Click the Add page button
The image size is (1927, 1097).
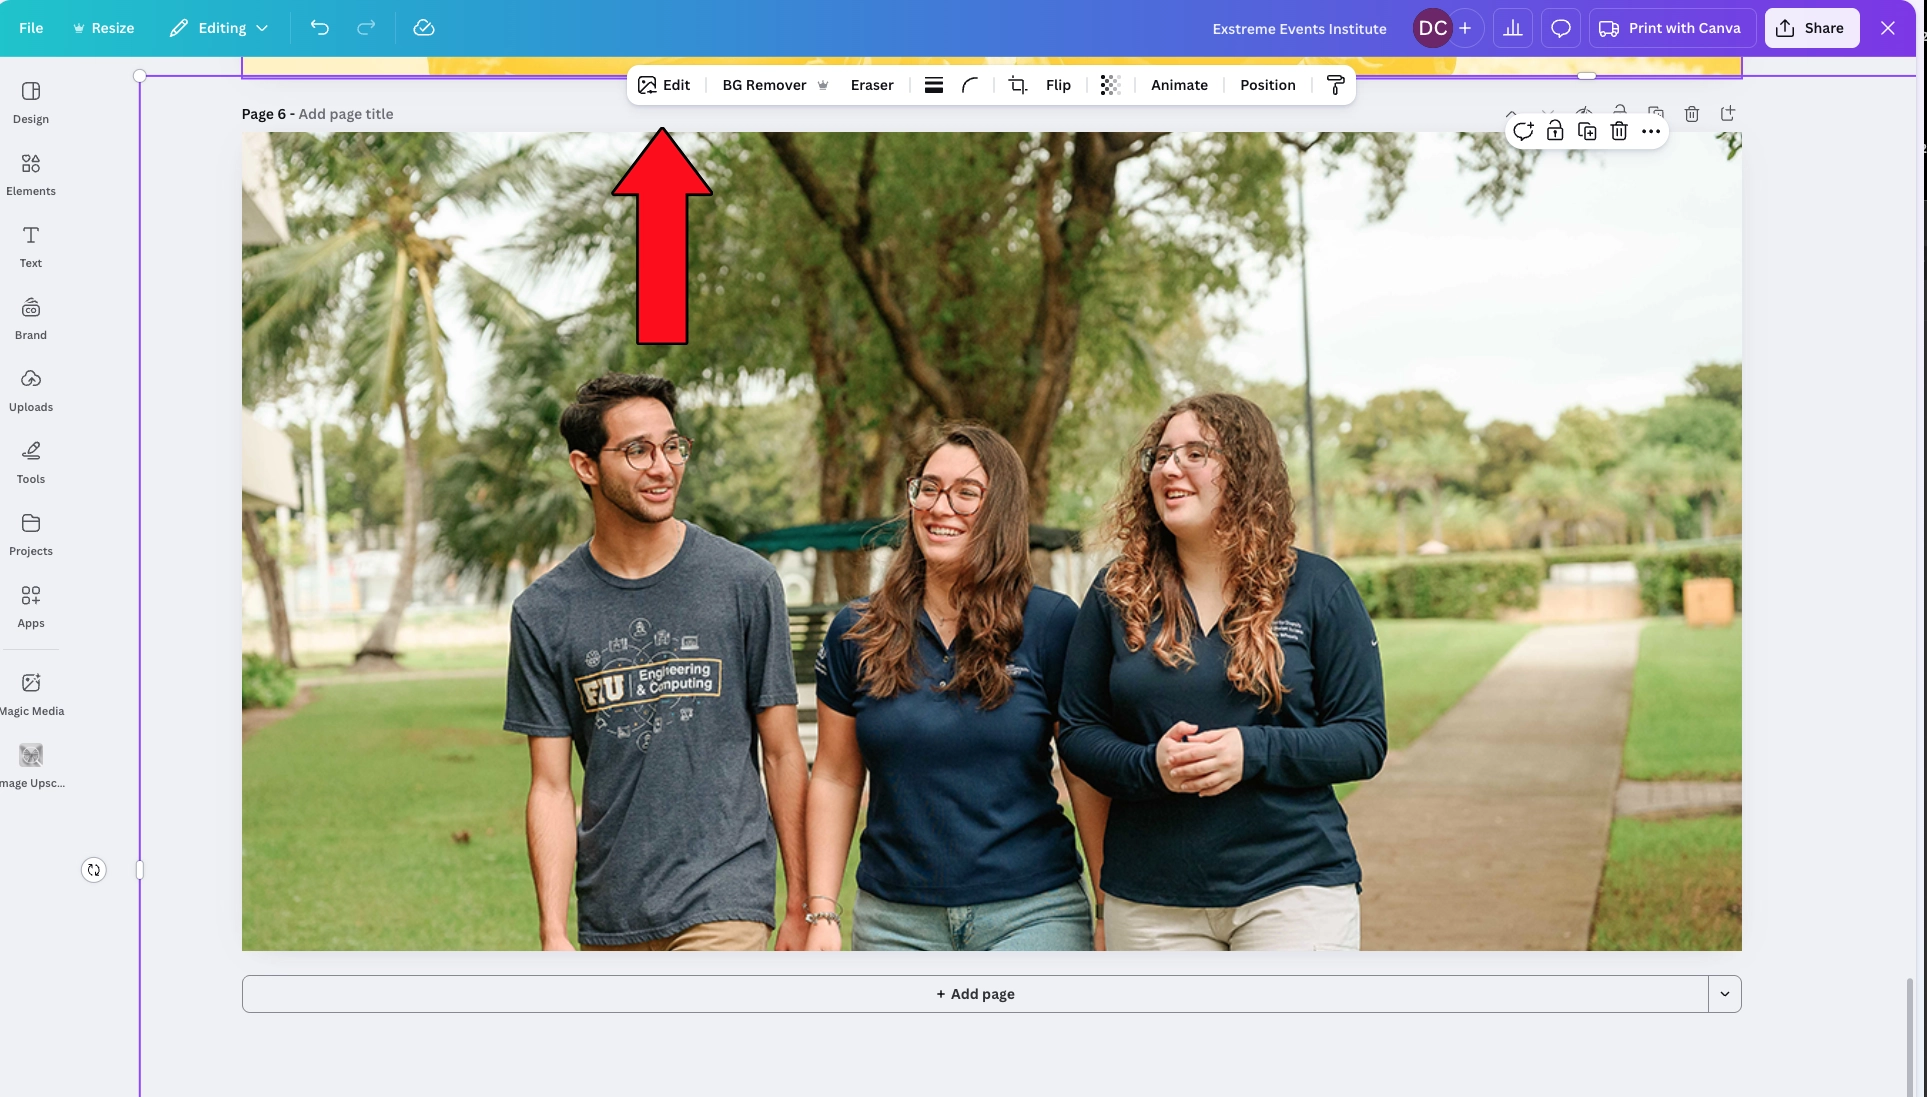(x=975, y=993)
